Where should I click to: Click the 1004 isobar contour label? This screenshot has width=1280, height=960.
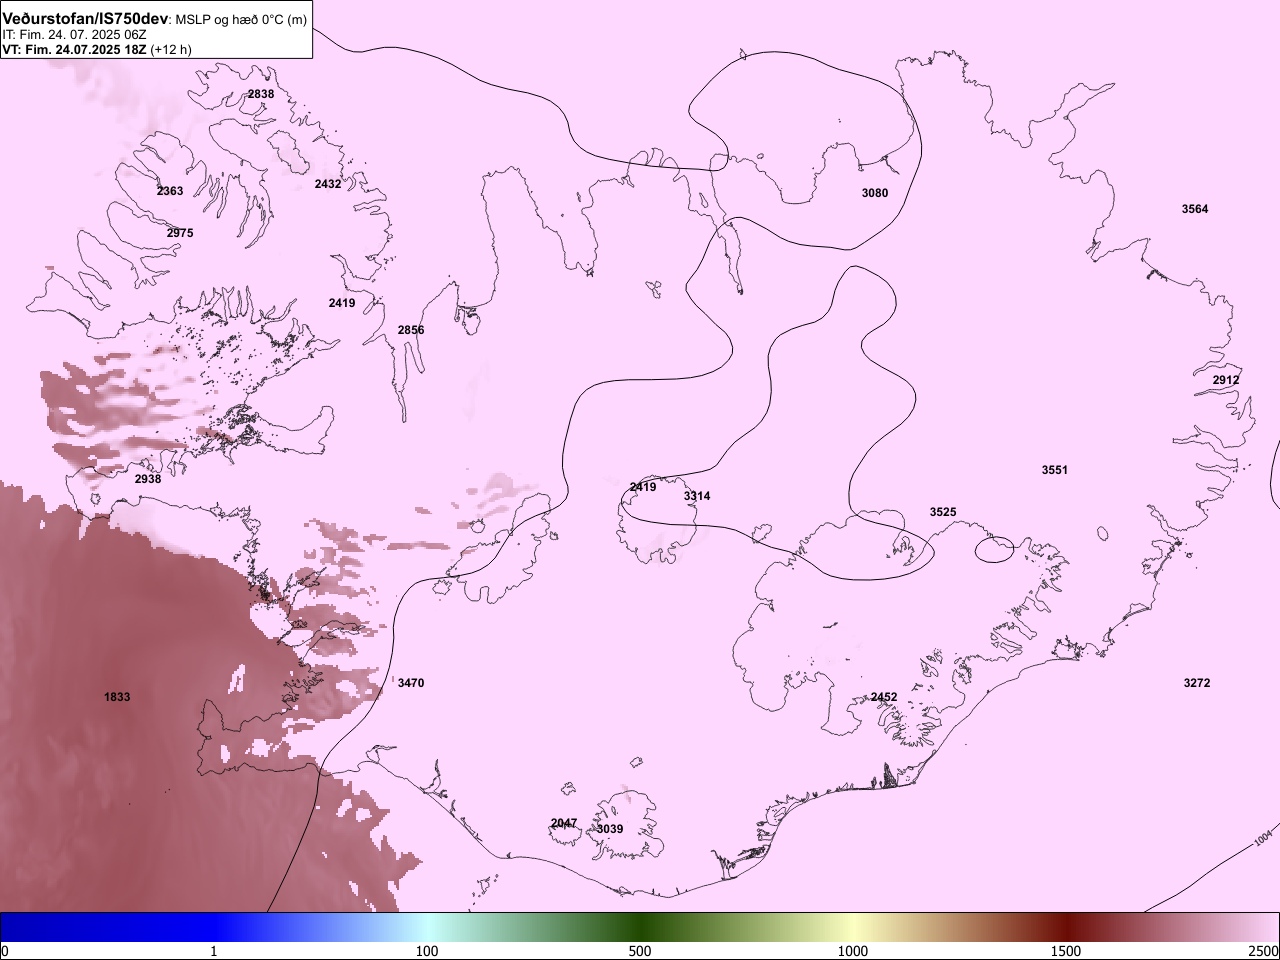1263,836
